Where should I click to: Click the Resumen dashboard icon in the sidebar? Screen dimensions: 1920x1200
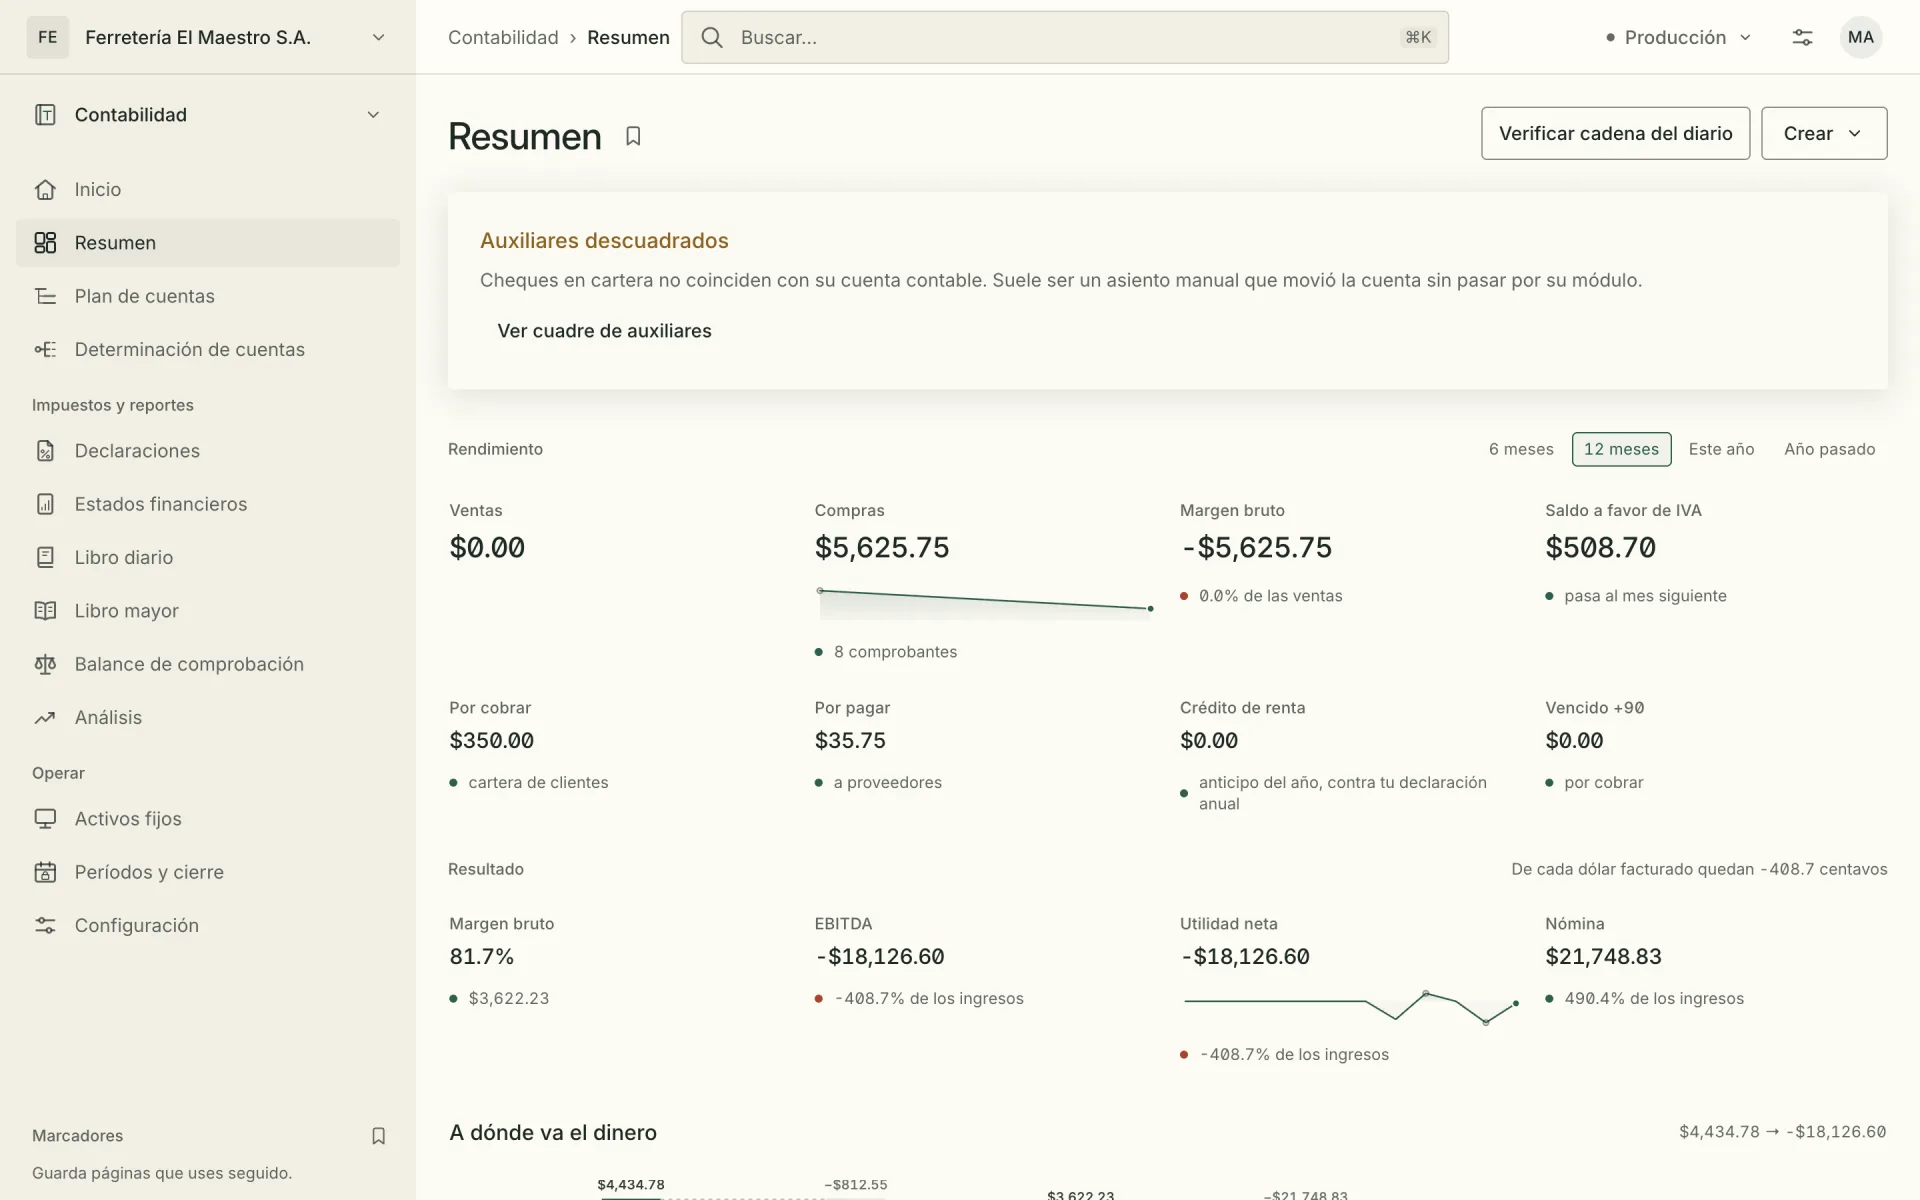pyautogui.click(x=45, y=243)
